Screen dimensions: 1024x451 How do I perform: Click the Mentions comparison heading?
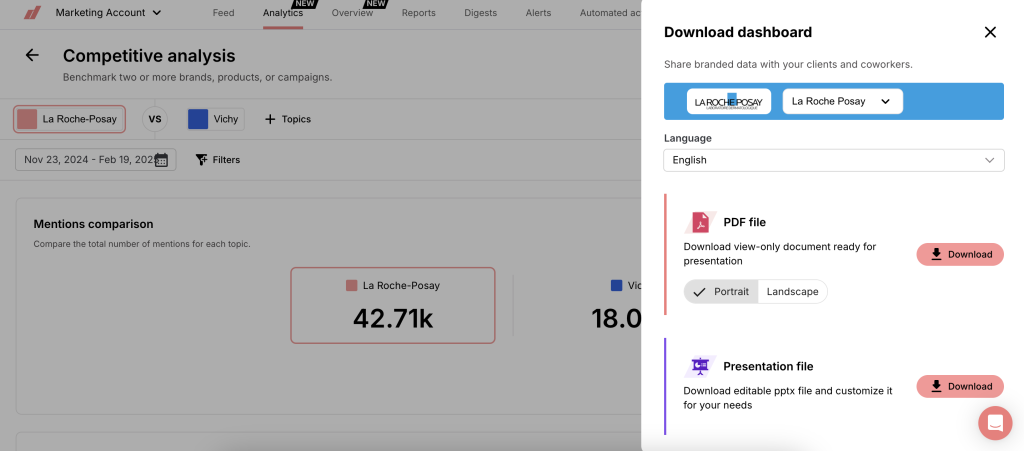click(x=93, y=224)
